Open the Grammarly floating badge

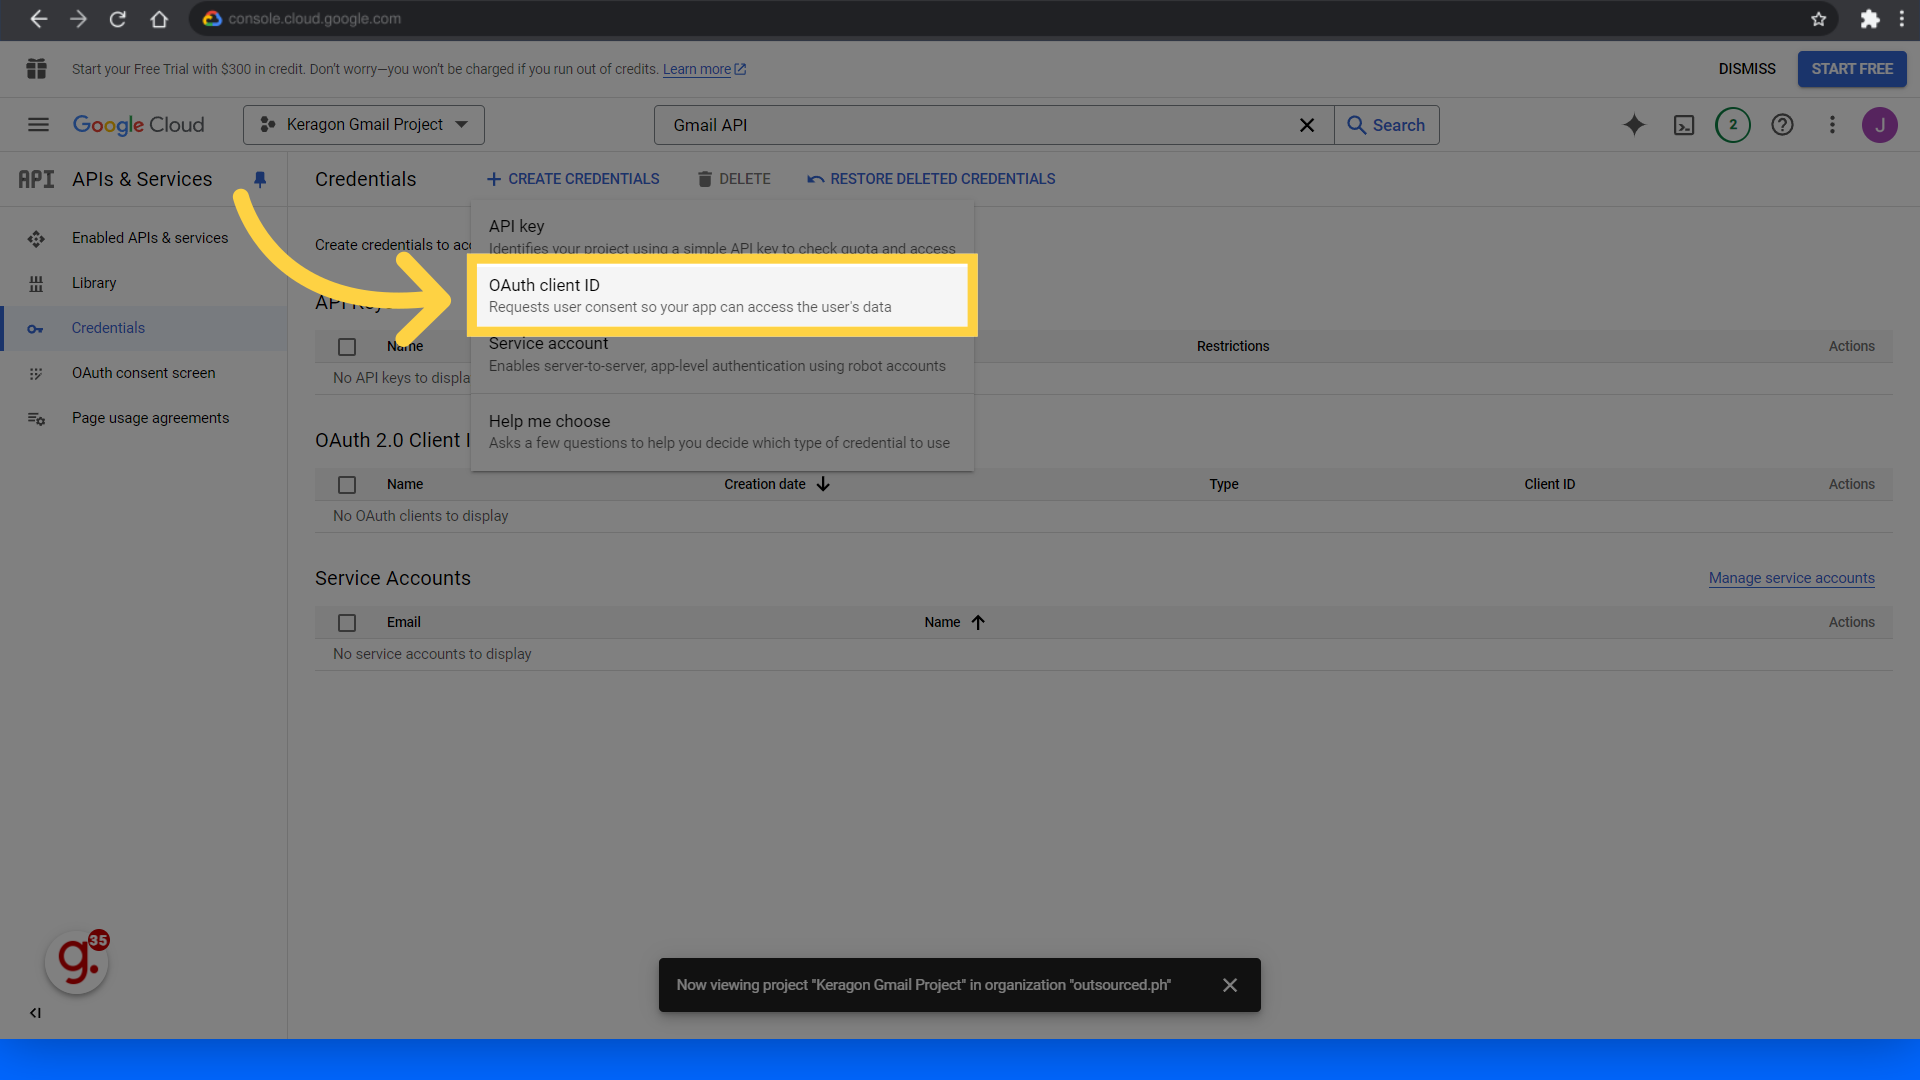point(77,962)
